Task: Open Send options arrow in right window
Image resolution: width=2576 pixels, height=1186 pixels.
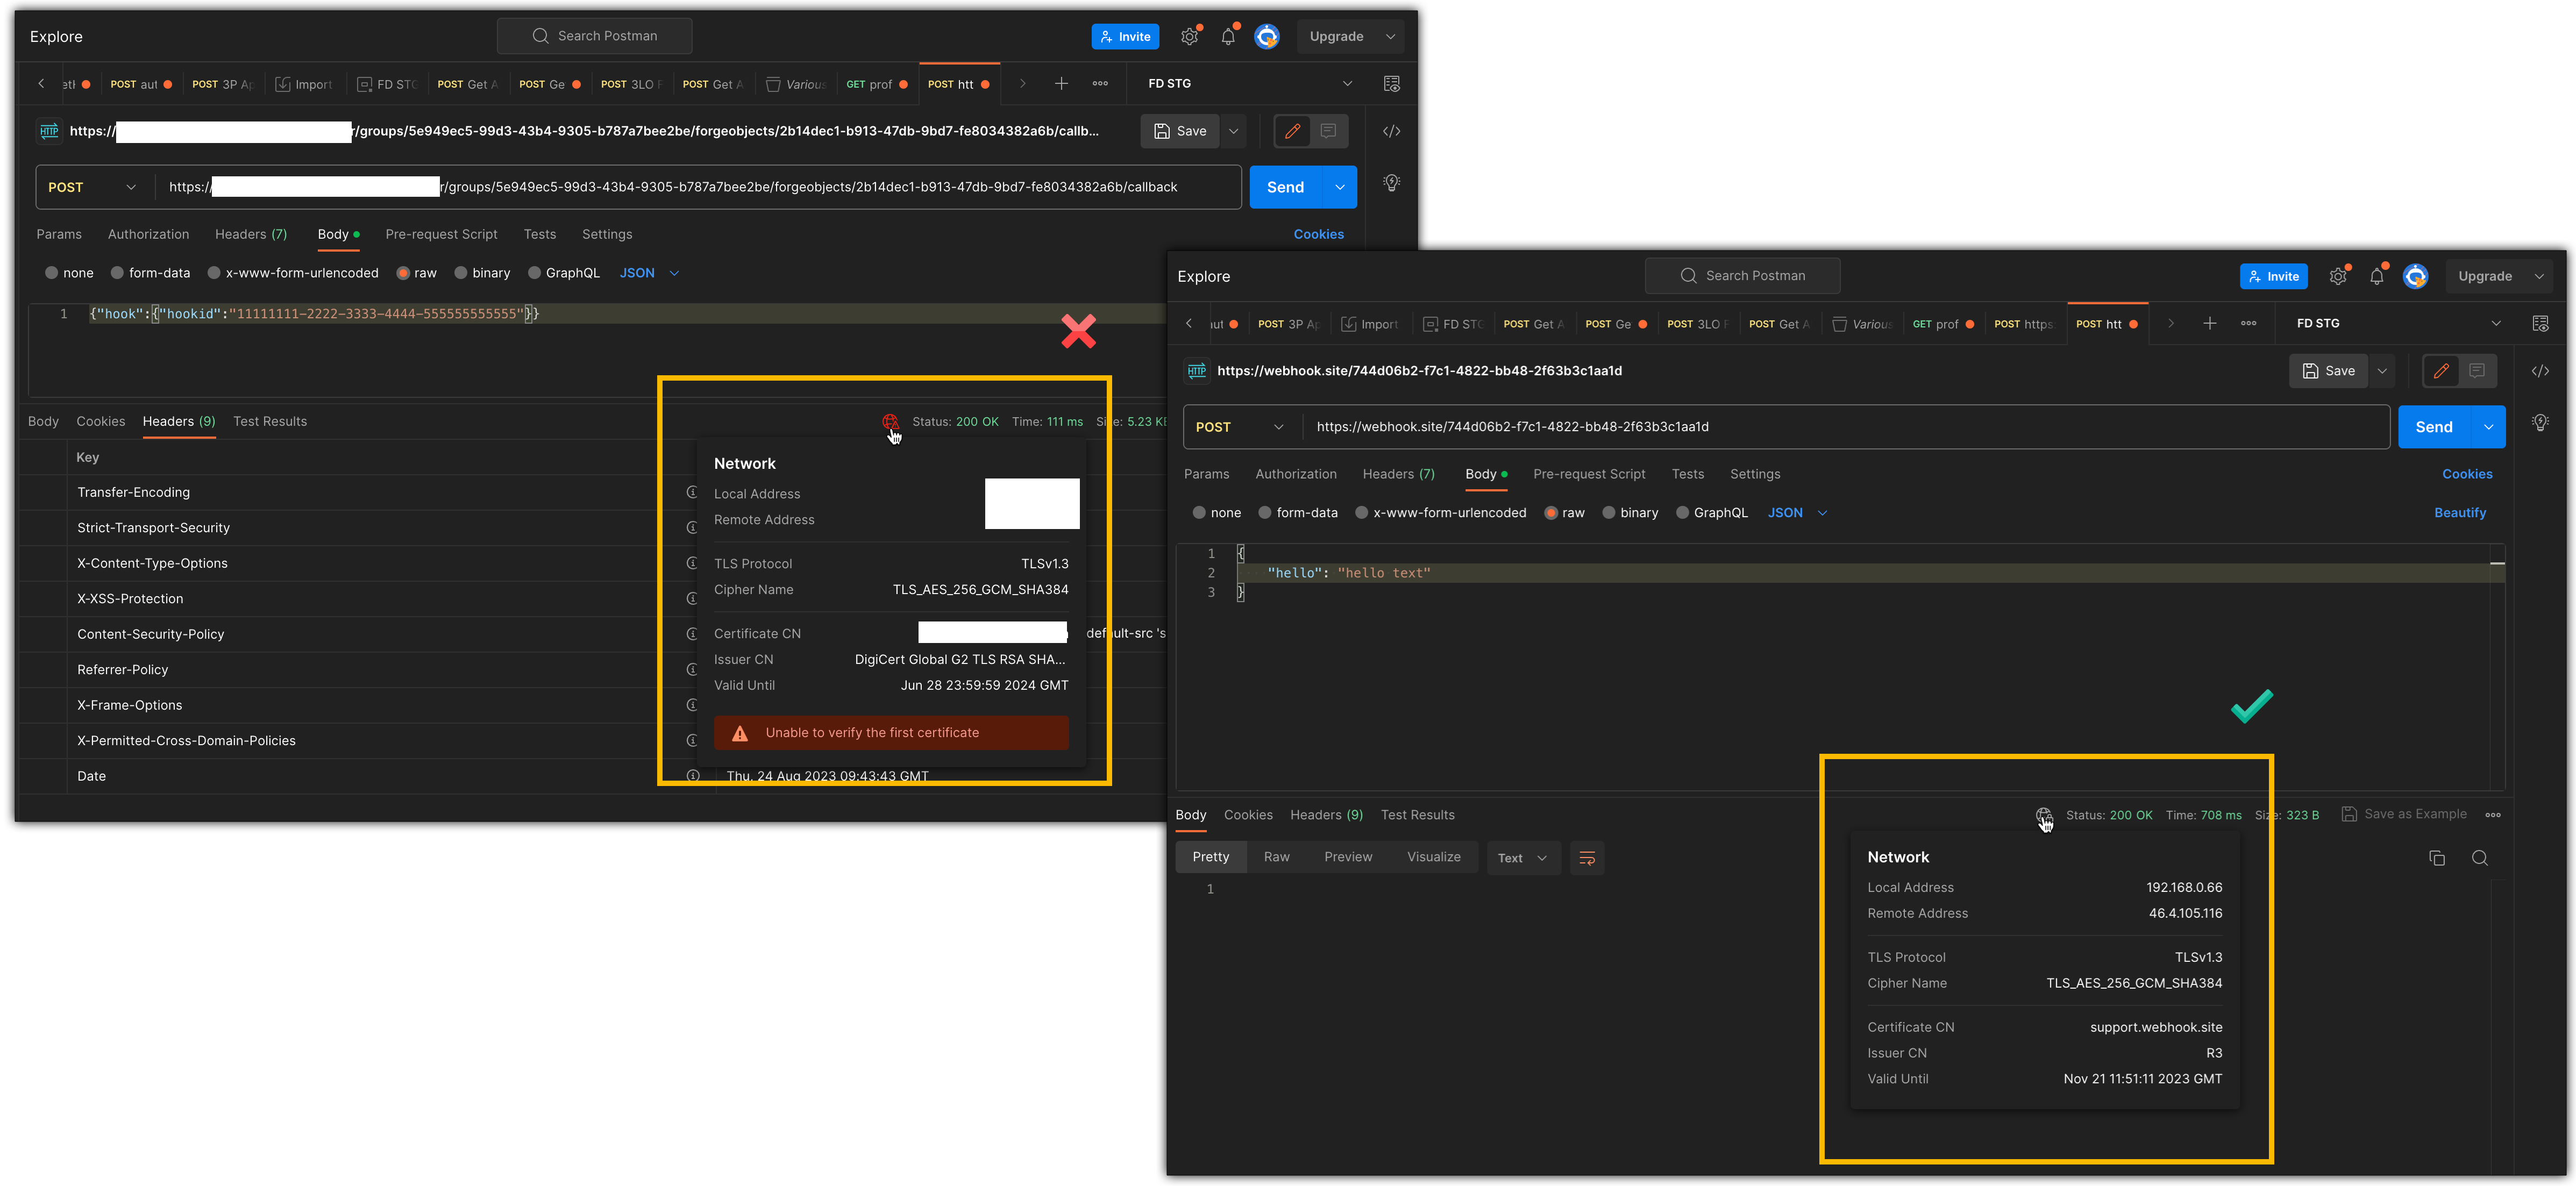Action: pyautogui.click(x=2488, y=427)
